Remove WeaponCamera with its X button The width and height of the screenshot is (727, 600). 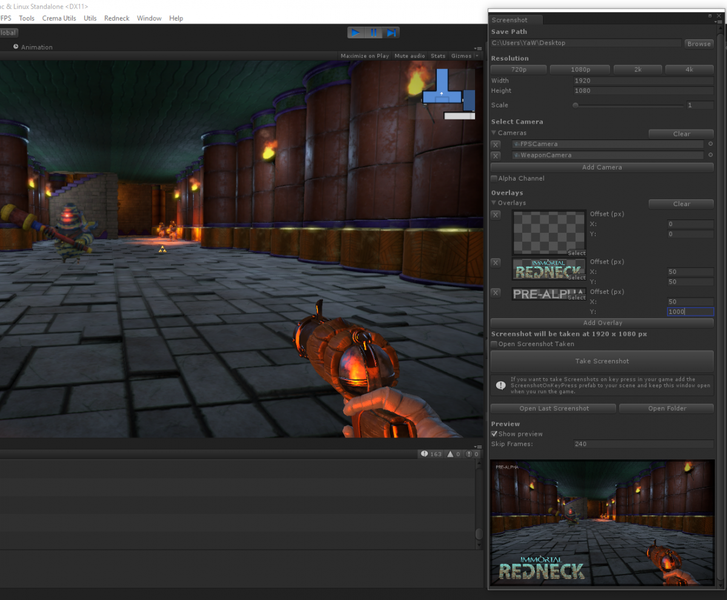coord(496,156)
